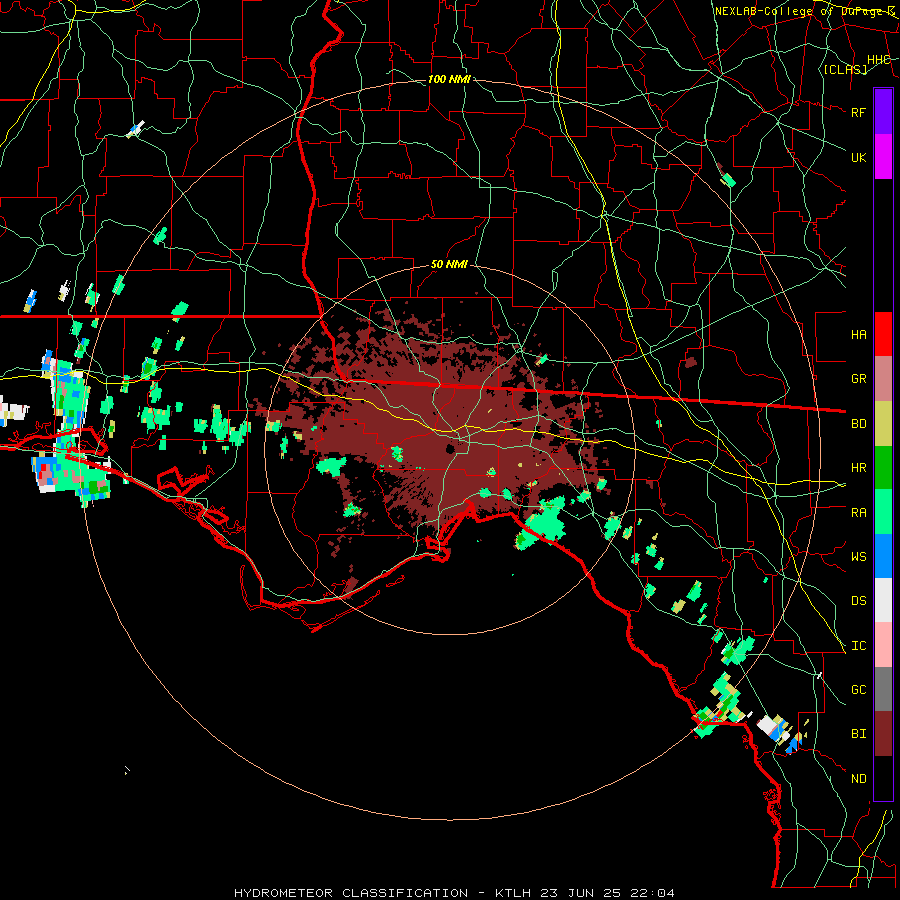Click the [CLAS] units label
The width and height of the screenshot is (900, 900).
coord(845,69)
